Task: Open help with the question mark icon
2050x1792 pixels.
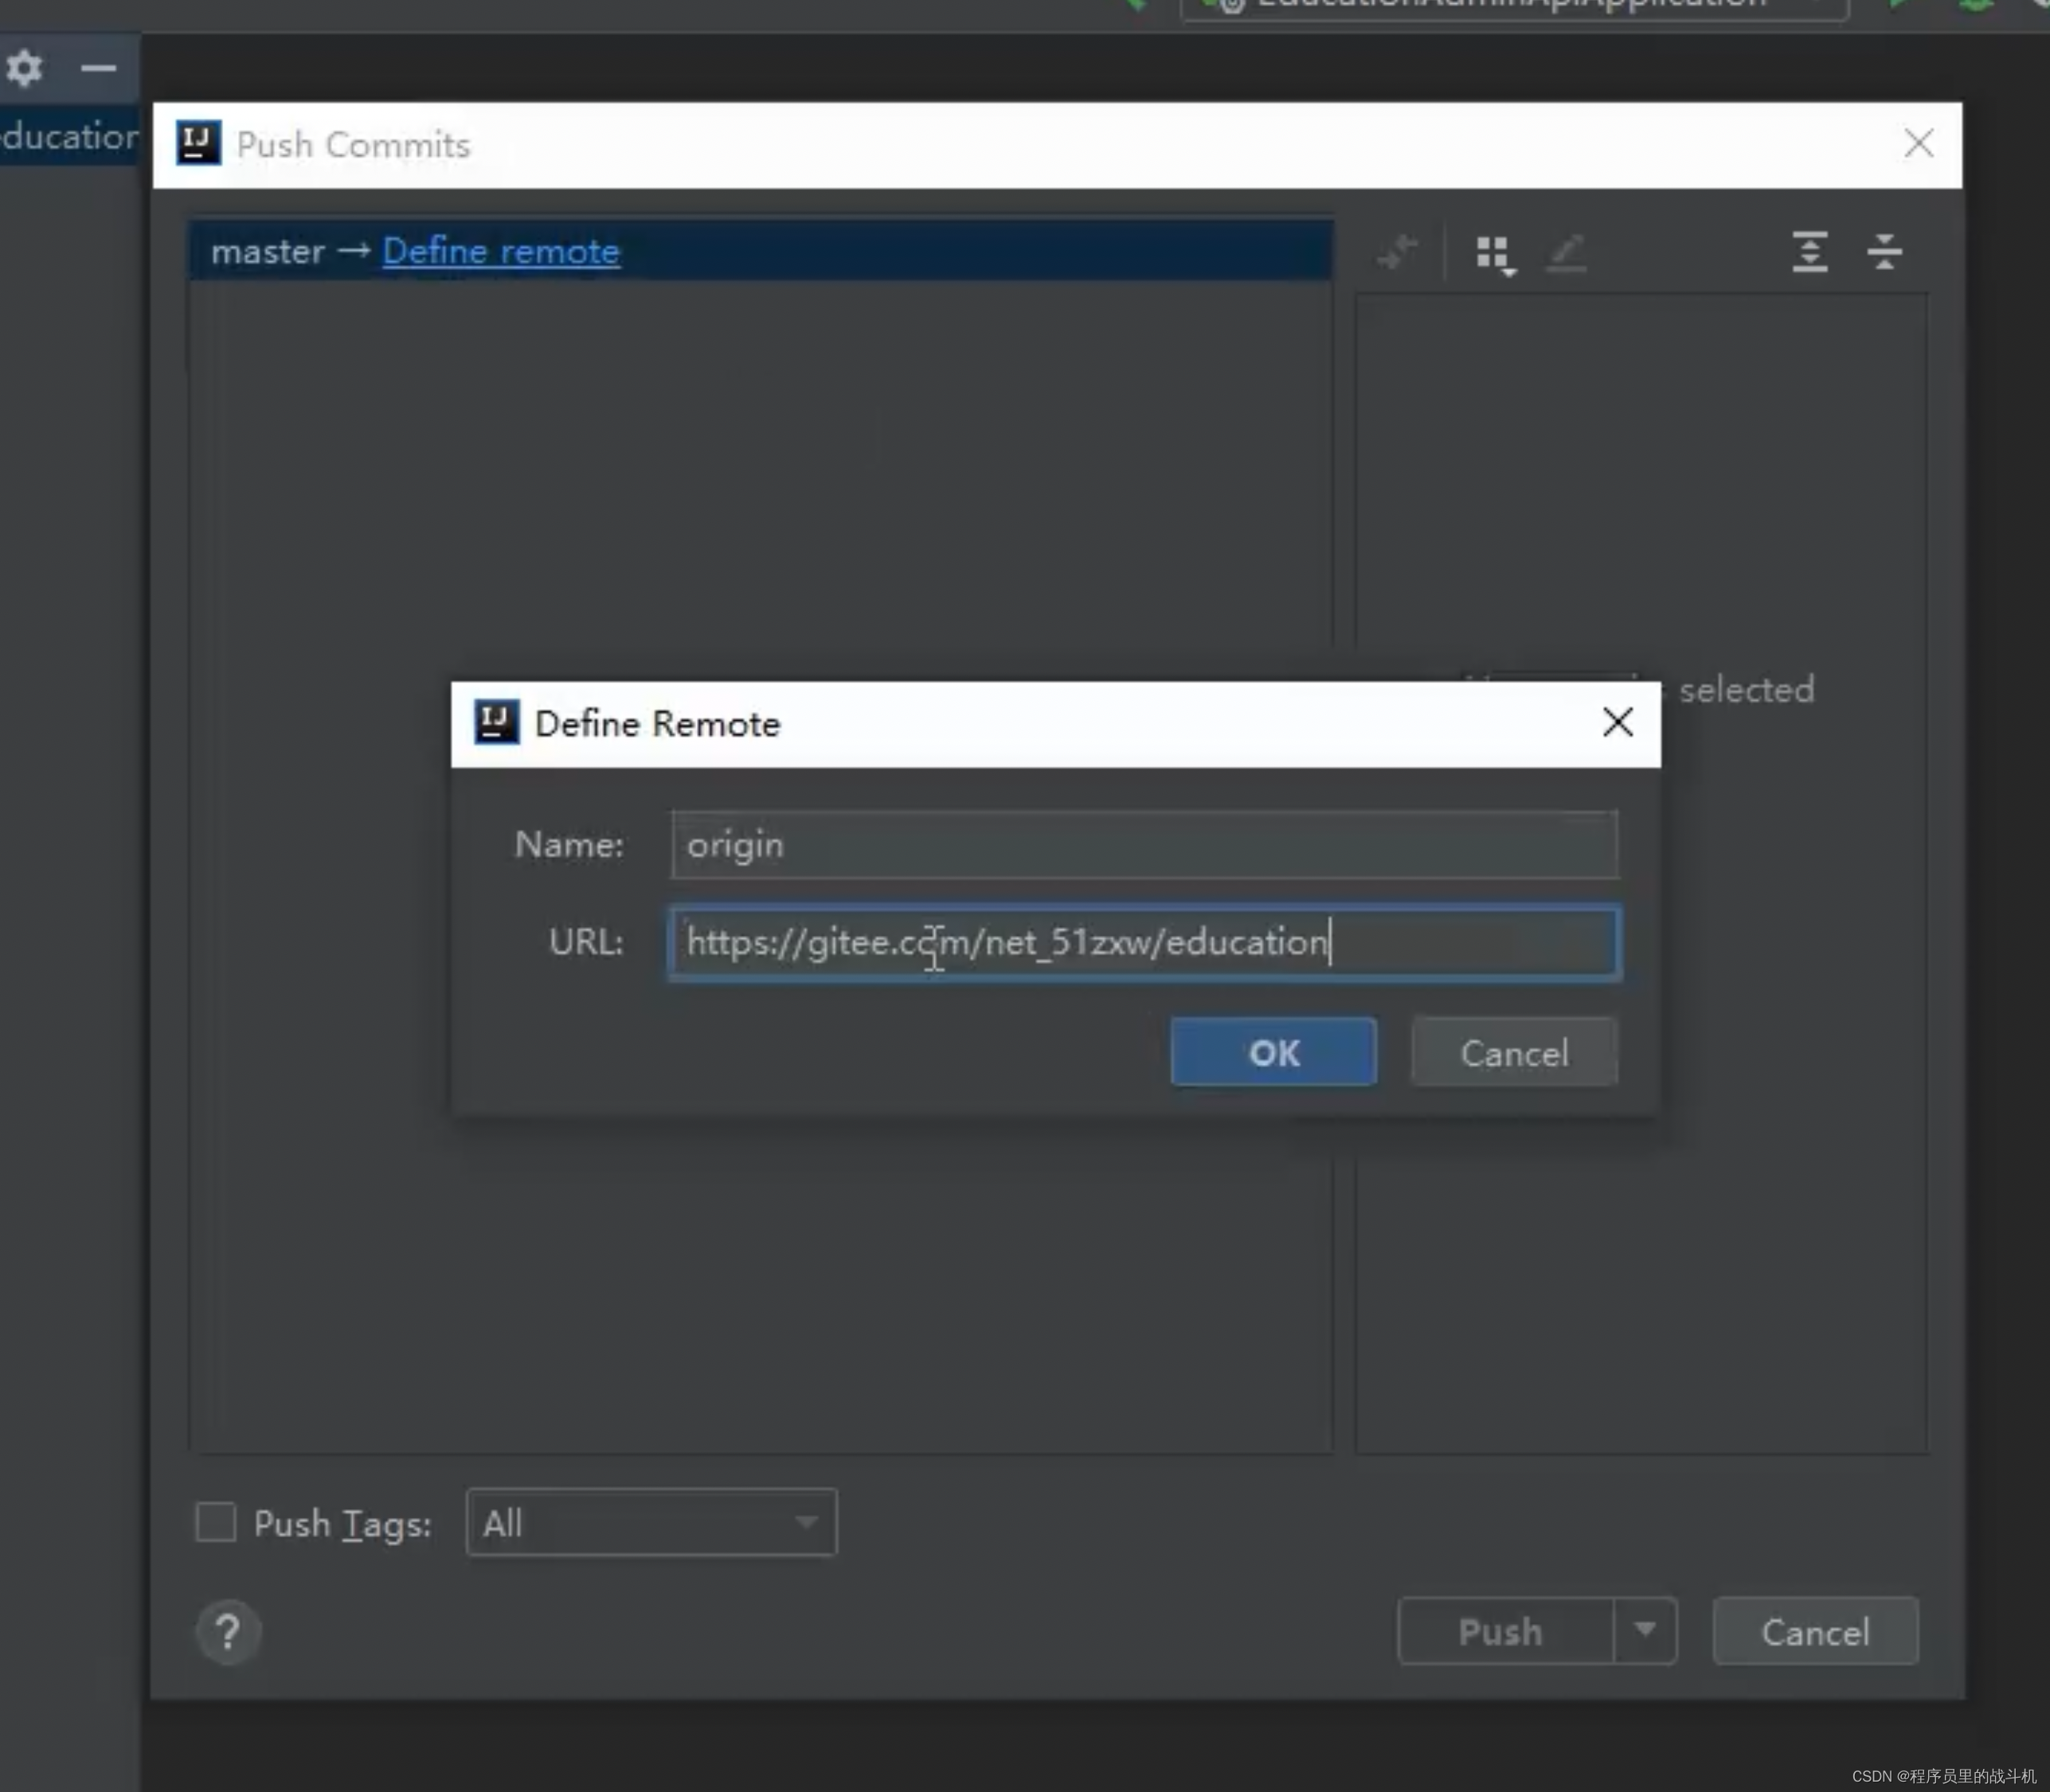Action: pyautogui.click(x=228, y=1631)
